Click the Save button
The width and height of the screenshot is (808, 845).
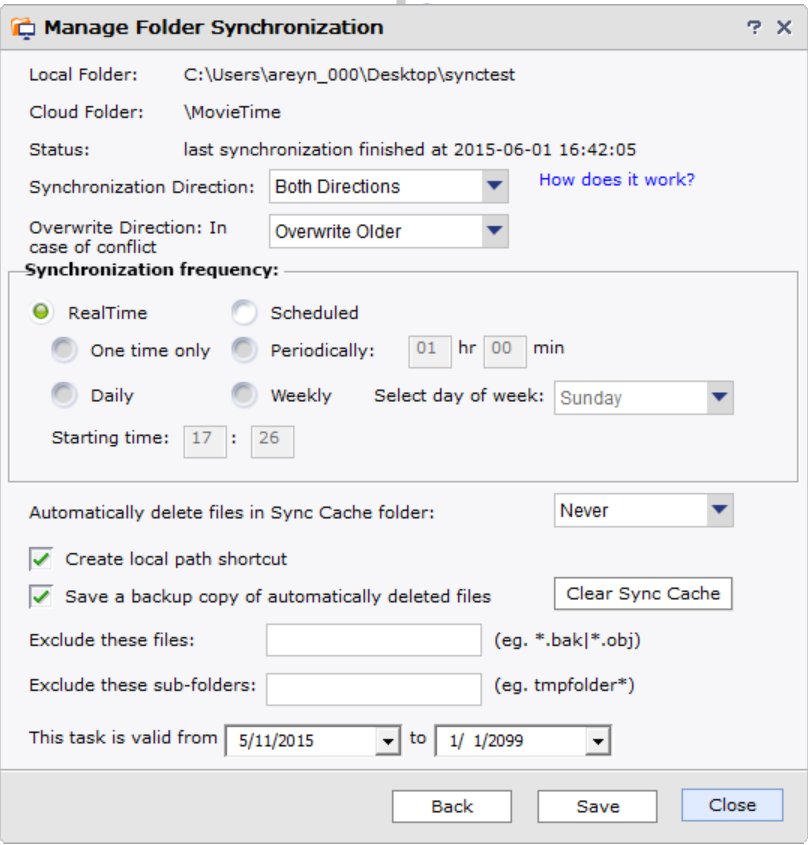pyautogui.click(x=597, y=806)
